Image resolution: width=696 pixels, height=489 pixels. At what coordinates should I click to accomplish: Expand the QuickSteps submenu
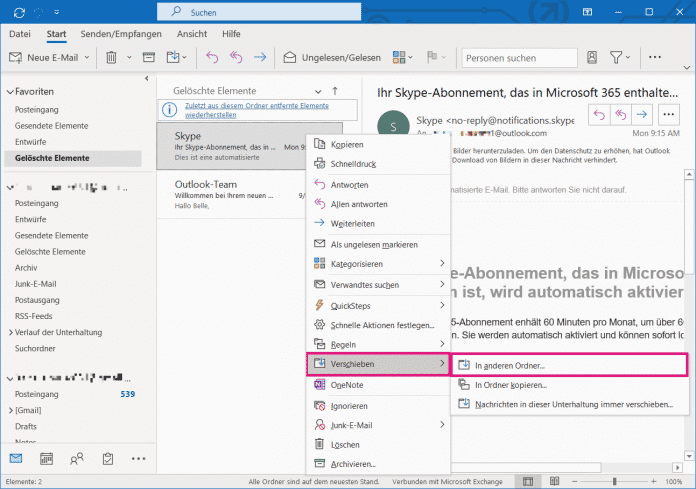tap(378, 306)
